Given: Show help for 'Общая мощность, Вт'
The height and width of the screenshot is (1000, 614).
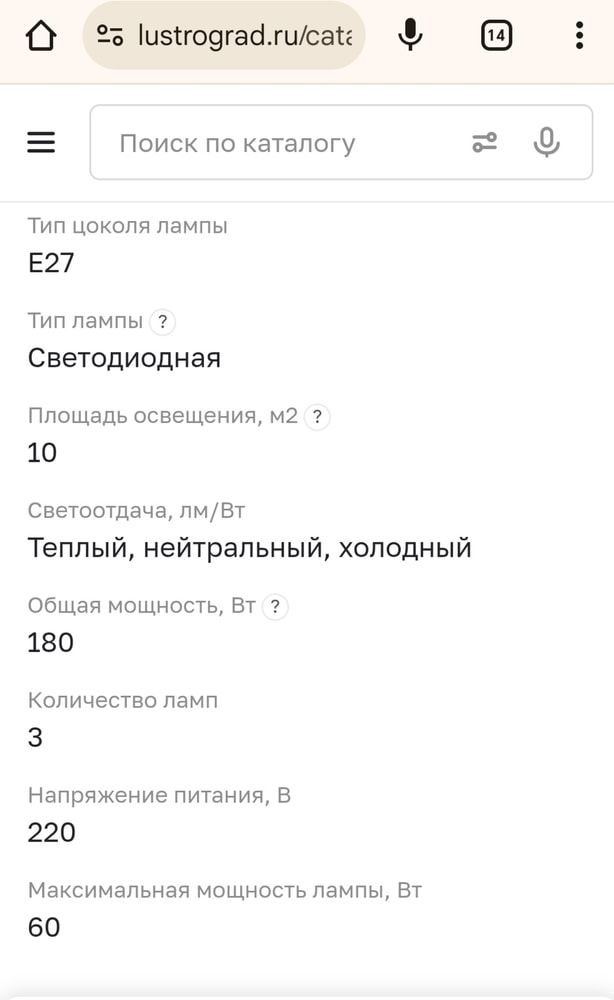Looking at the screenshot, I should point(274,606).
